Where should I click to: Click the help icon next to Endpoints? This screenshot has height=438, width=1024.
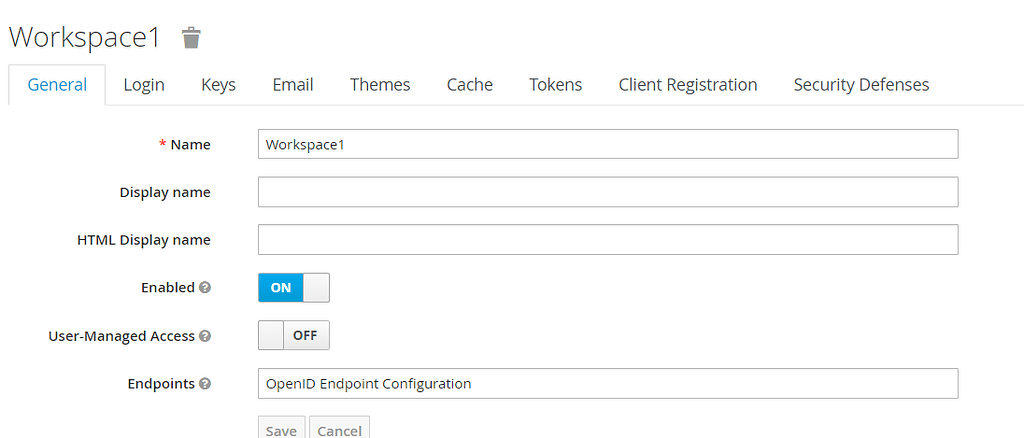[205, 384]
